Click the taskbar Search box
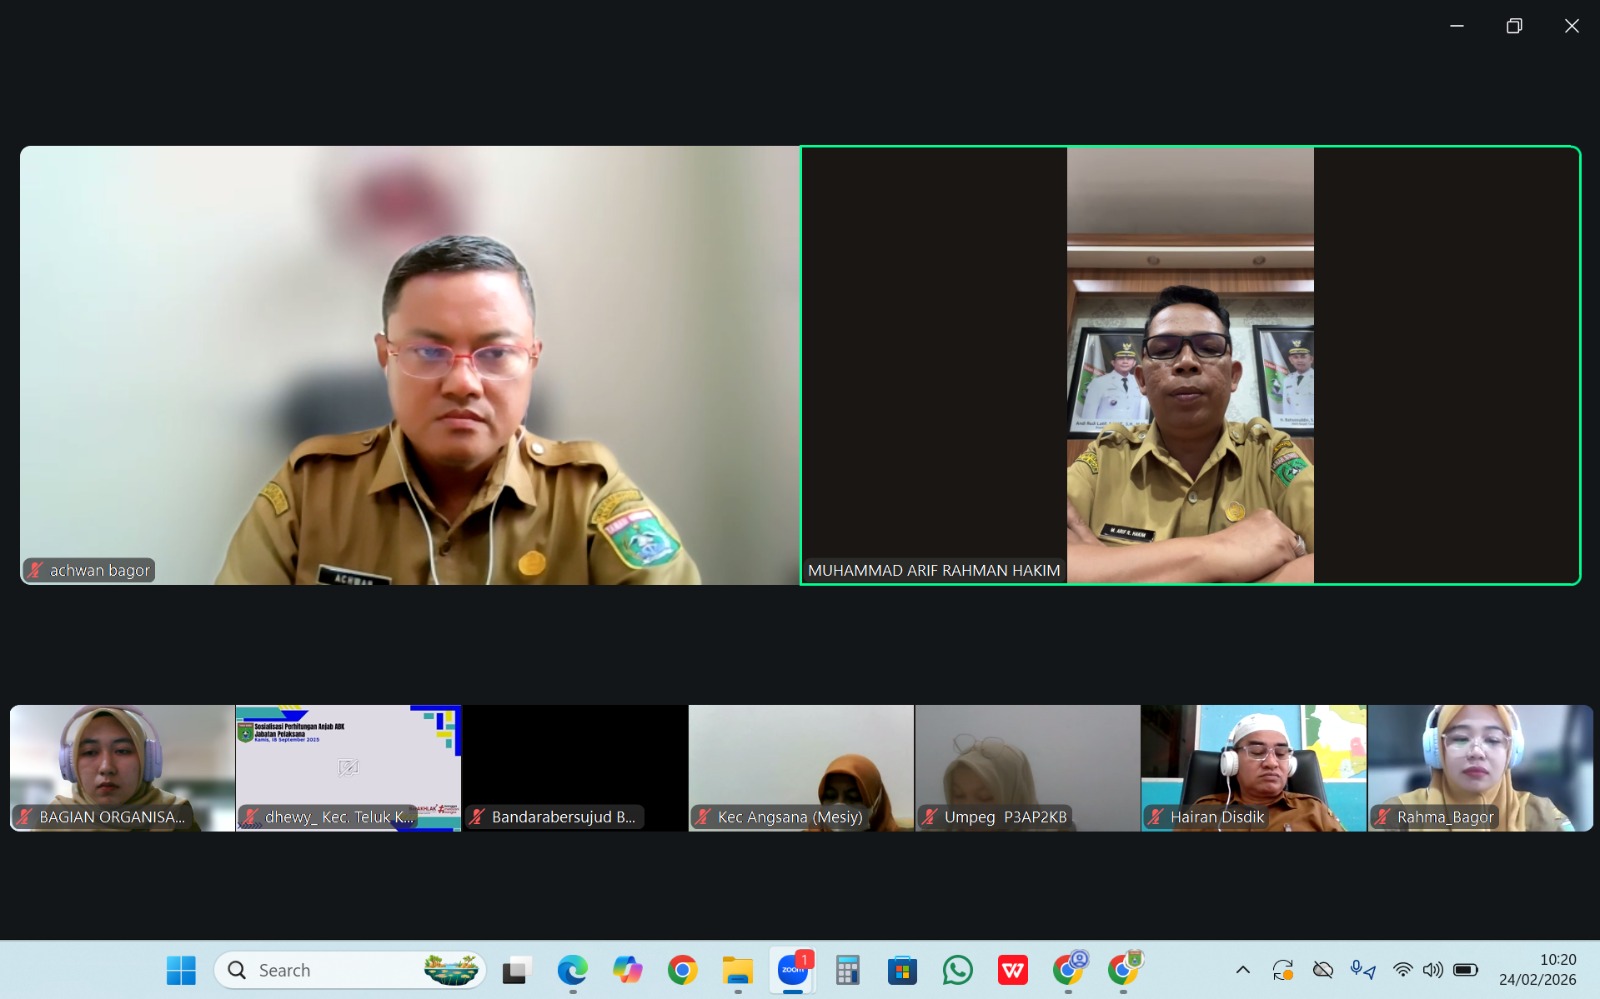The height and width of the screenshot is (999, 1600). [350, 970]
